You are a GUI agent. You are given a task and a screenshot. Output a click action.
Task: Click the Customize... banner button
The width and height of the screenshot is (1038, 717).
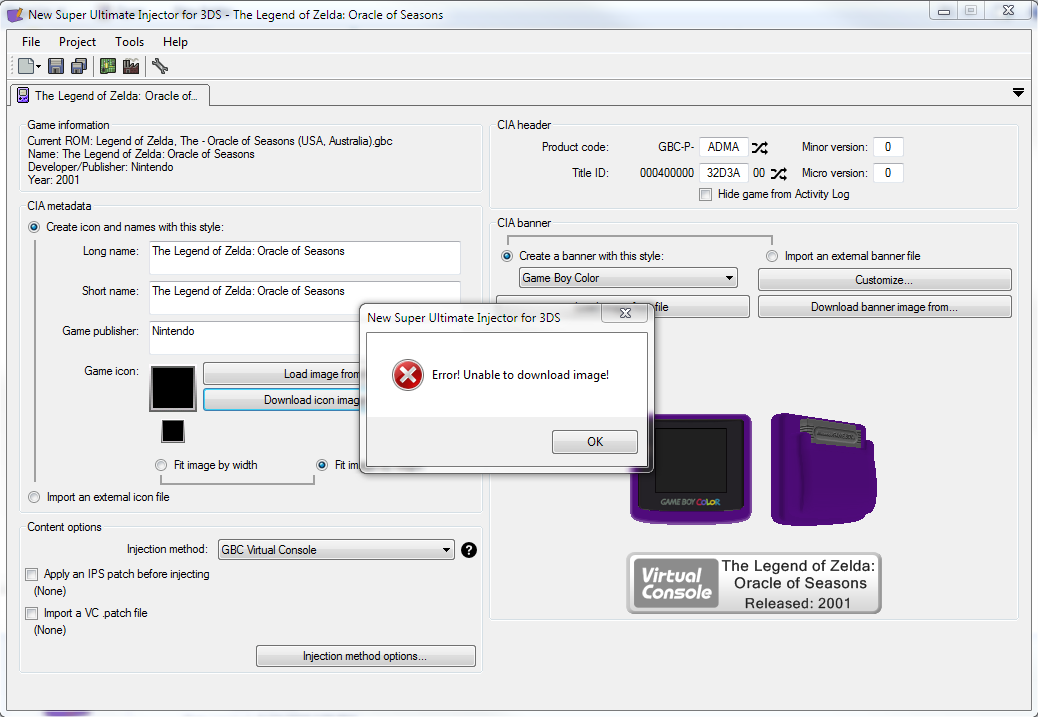(x=884, y=280)
